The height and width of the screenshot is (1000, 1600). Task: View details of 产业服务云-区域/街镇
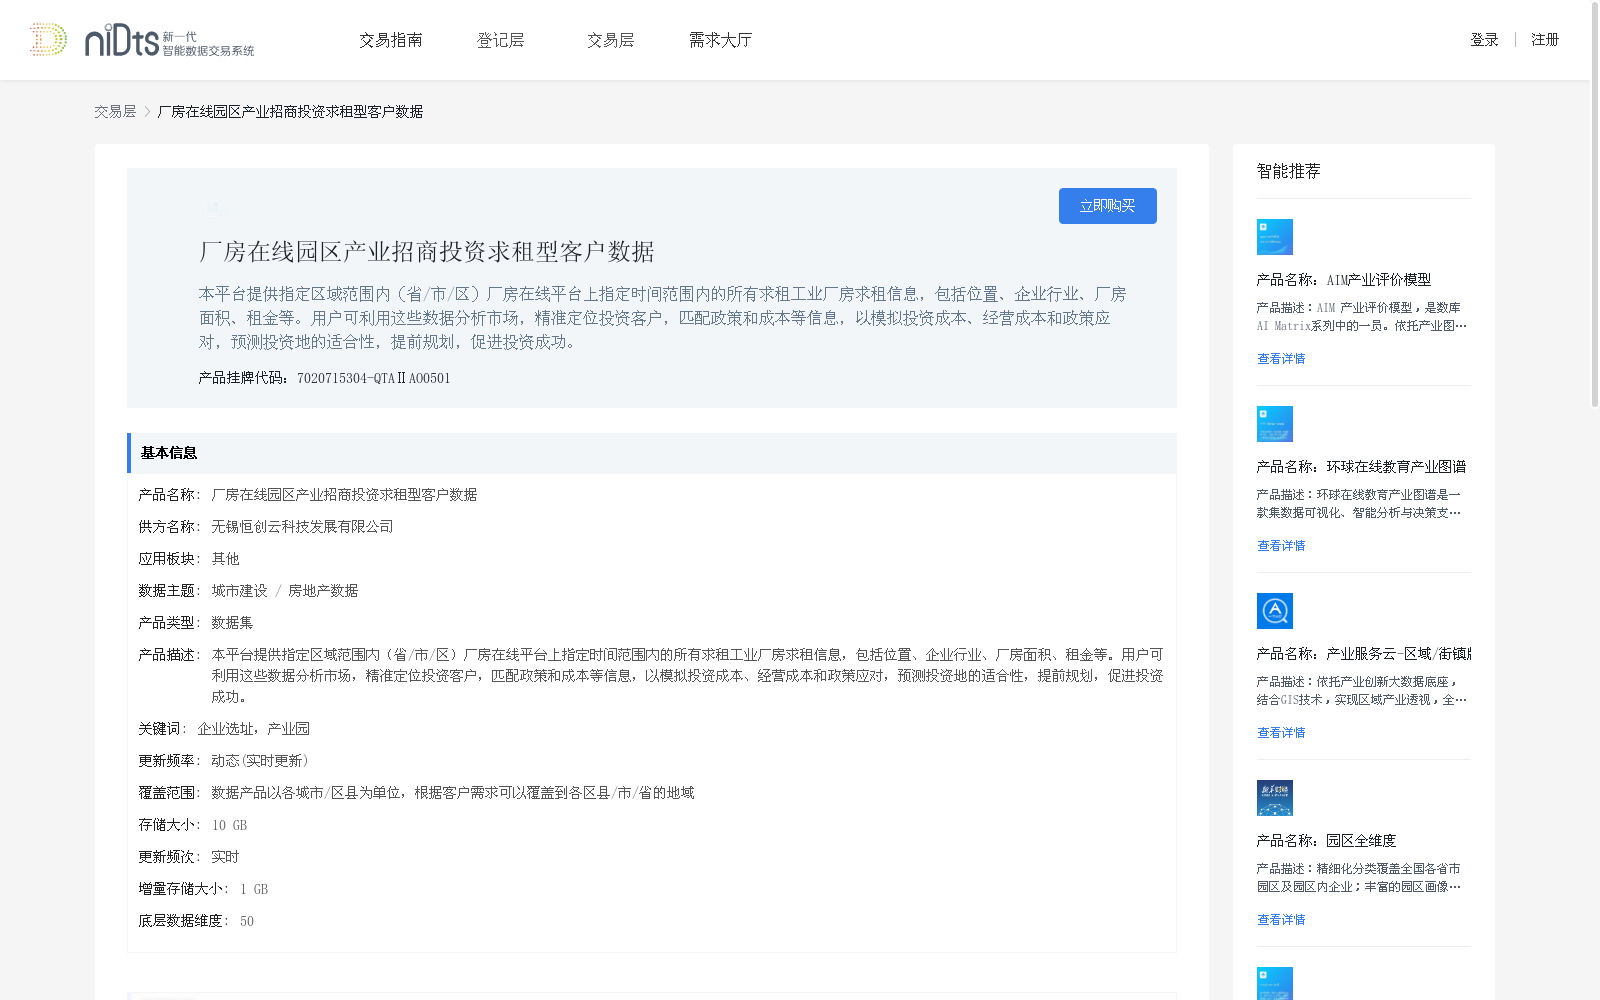(1281, 733)
